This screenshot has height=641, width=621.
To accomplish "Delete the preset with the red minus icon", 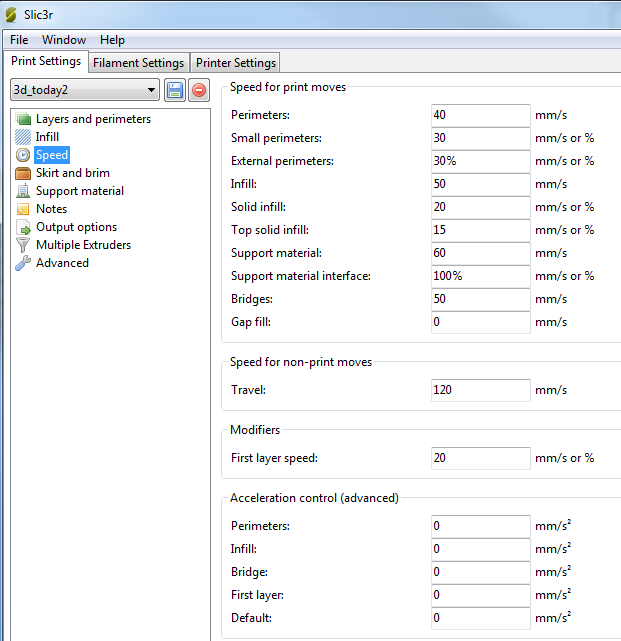I will (199, 90).
